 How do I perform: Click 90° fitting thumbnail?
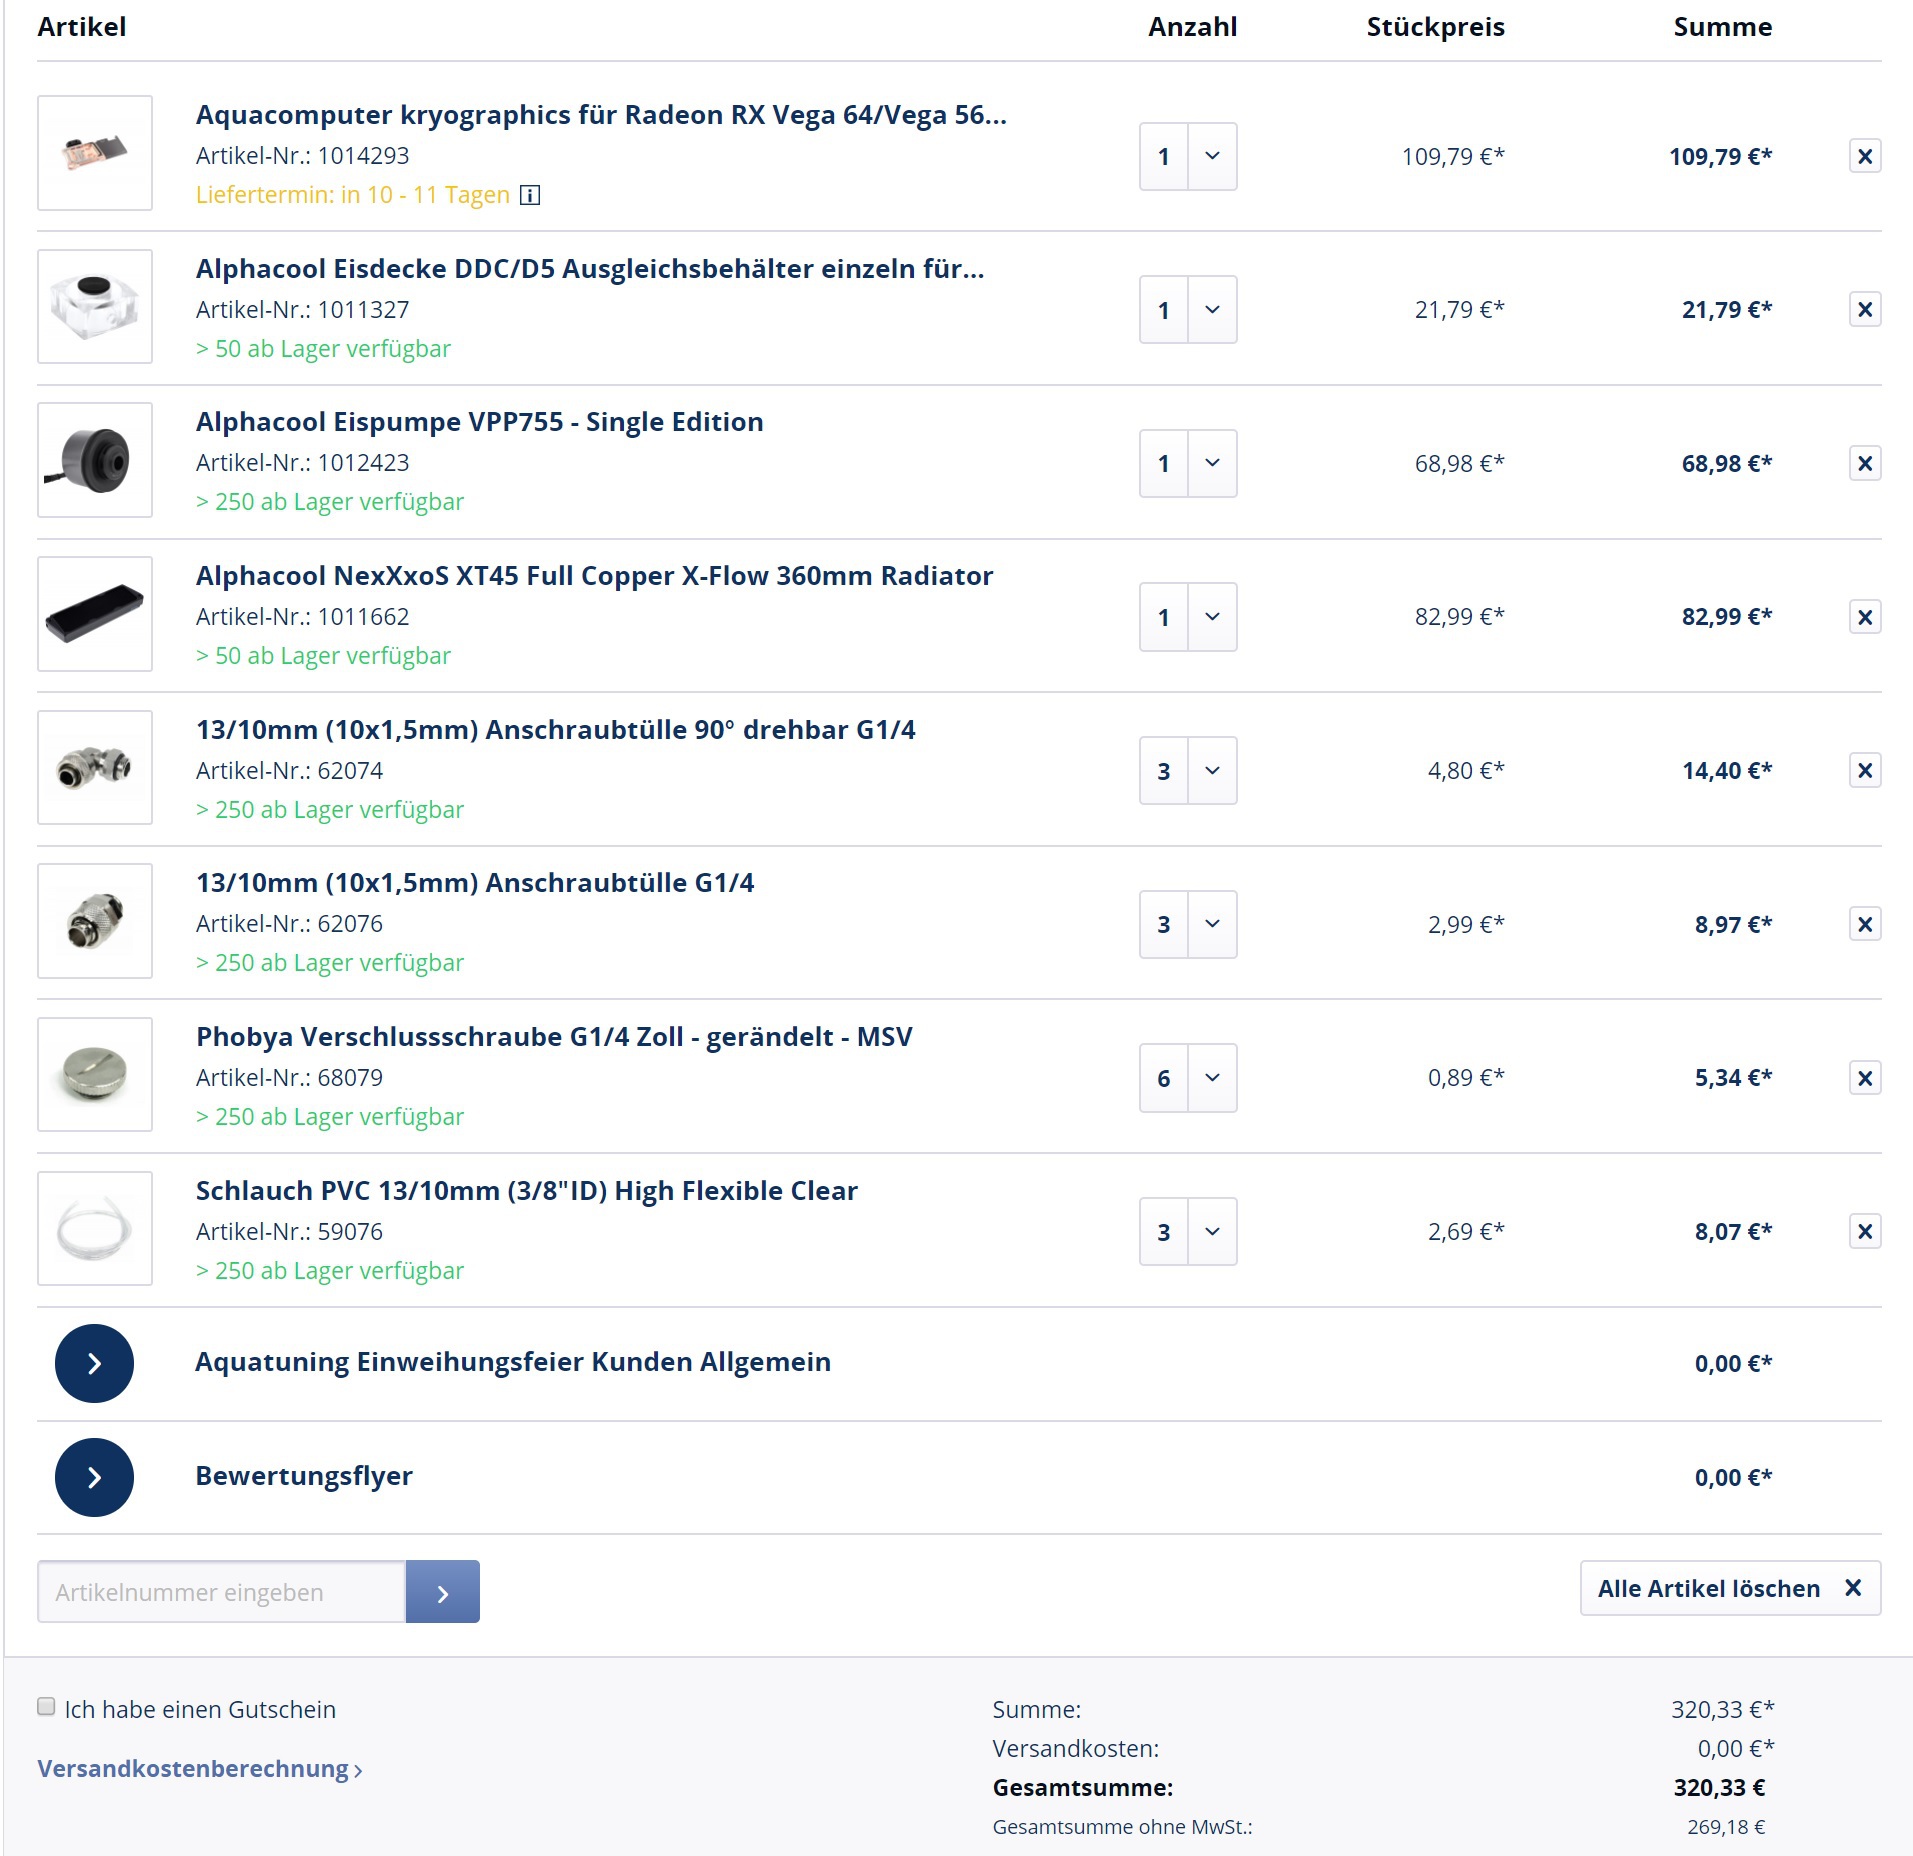click(x=95, y=767)
